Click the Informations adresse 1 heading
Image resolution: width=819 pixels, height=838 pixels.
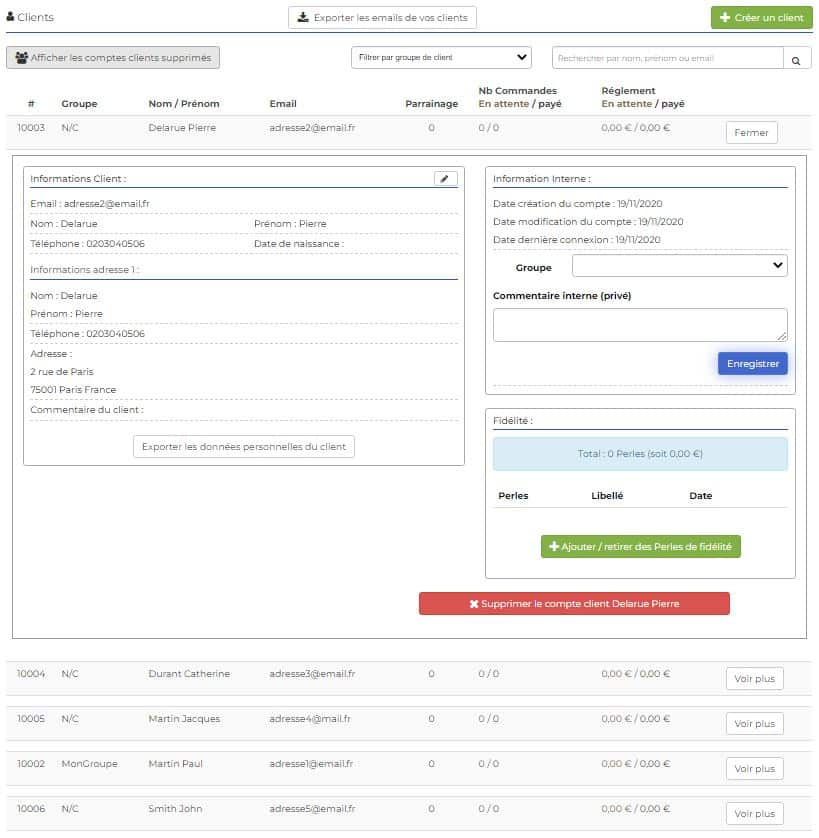[x=84, y=269]
